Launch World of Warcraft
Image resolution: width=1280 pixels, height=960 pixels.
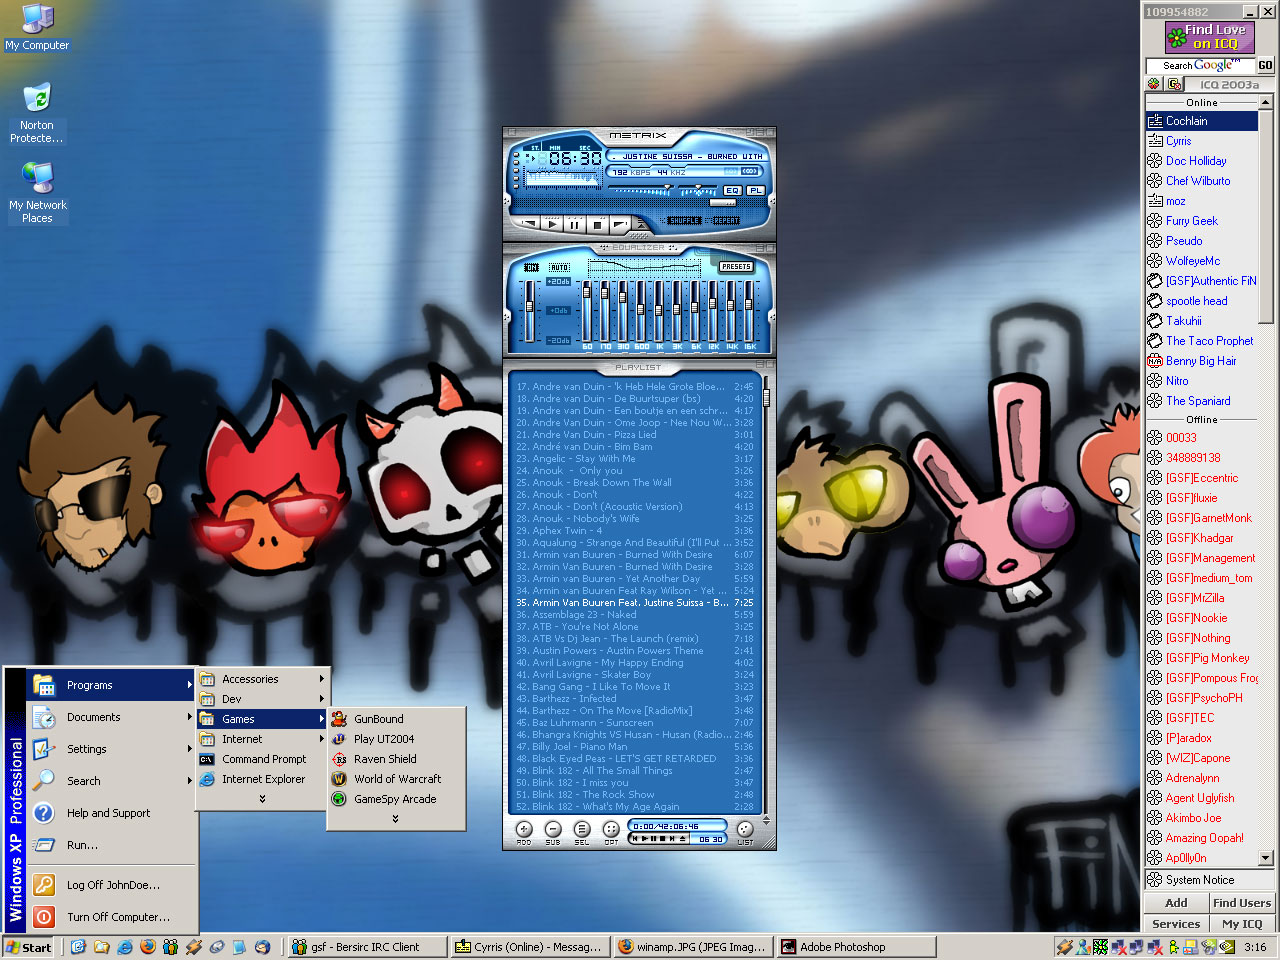point(396,779)
